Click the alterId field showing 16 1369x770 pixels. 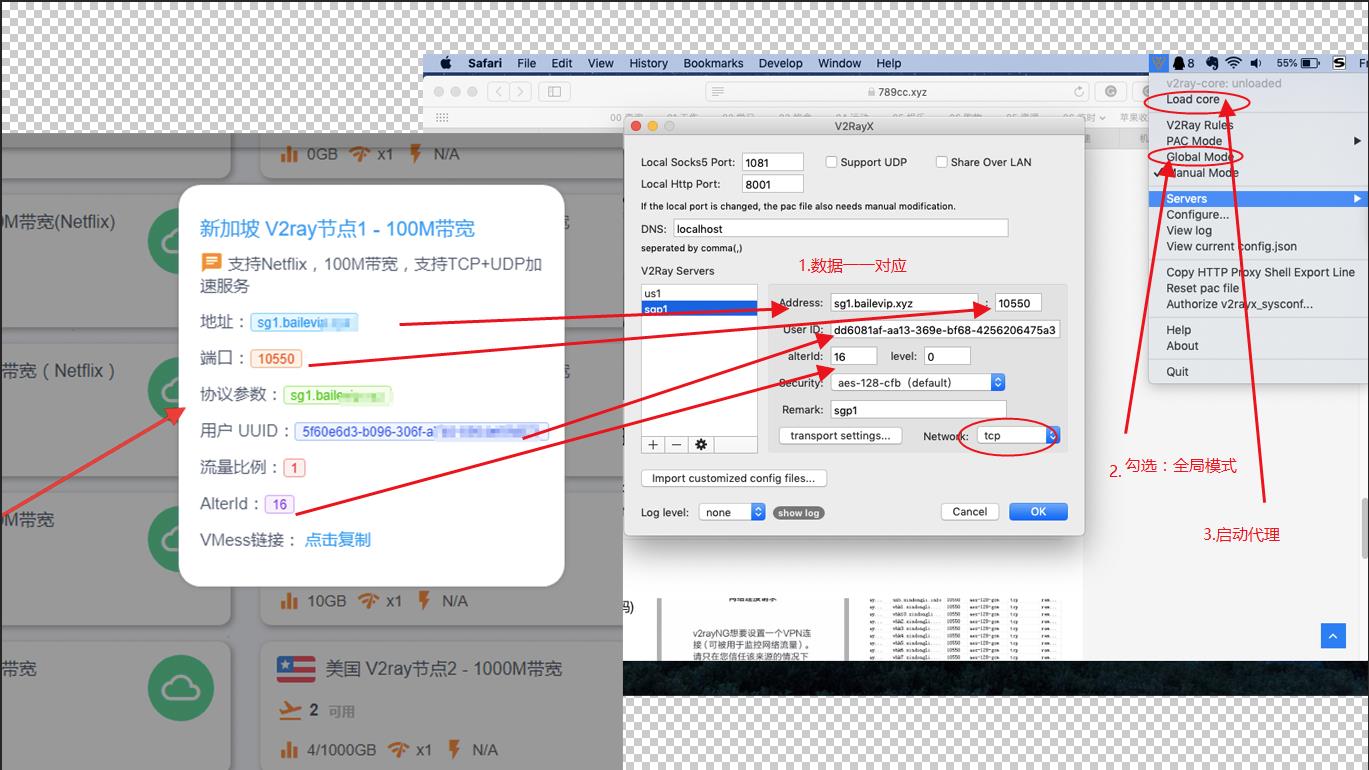pyautogui.click(x=854, y=356)
